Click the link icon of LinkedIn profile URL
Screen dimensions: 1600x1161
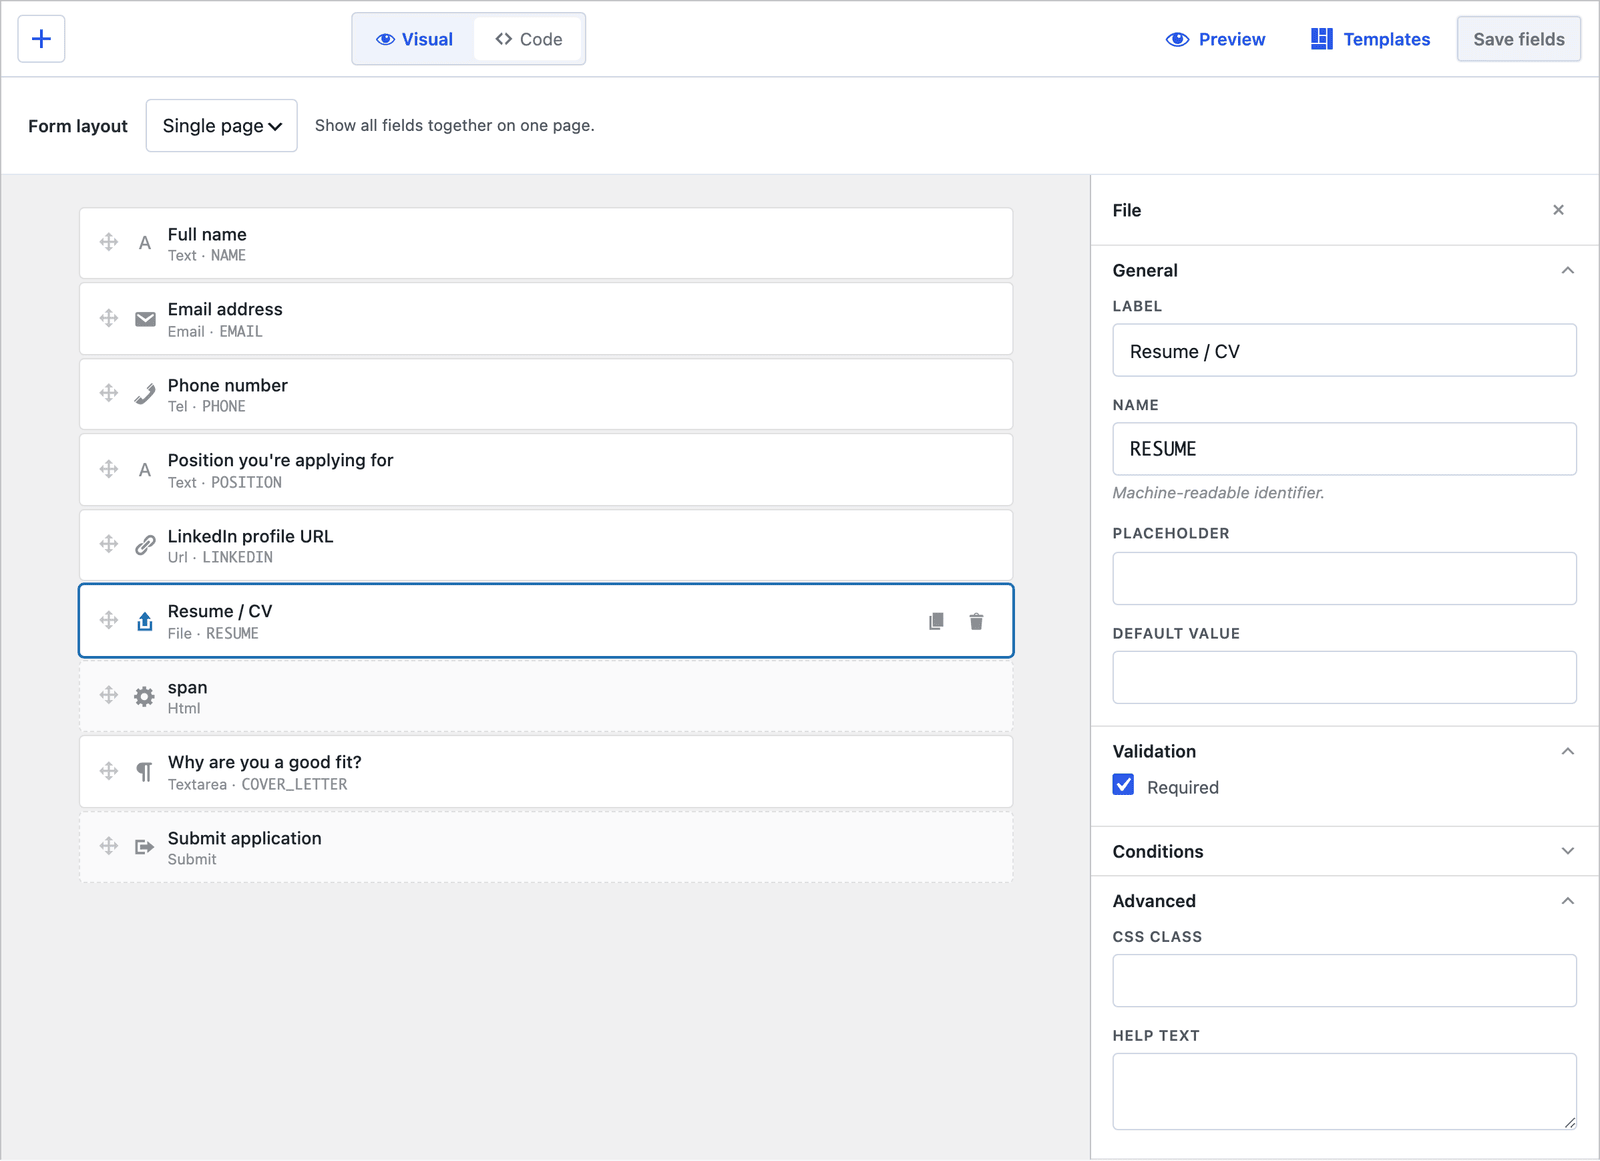(145, 545)
